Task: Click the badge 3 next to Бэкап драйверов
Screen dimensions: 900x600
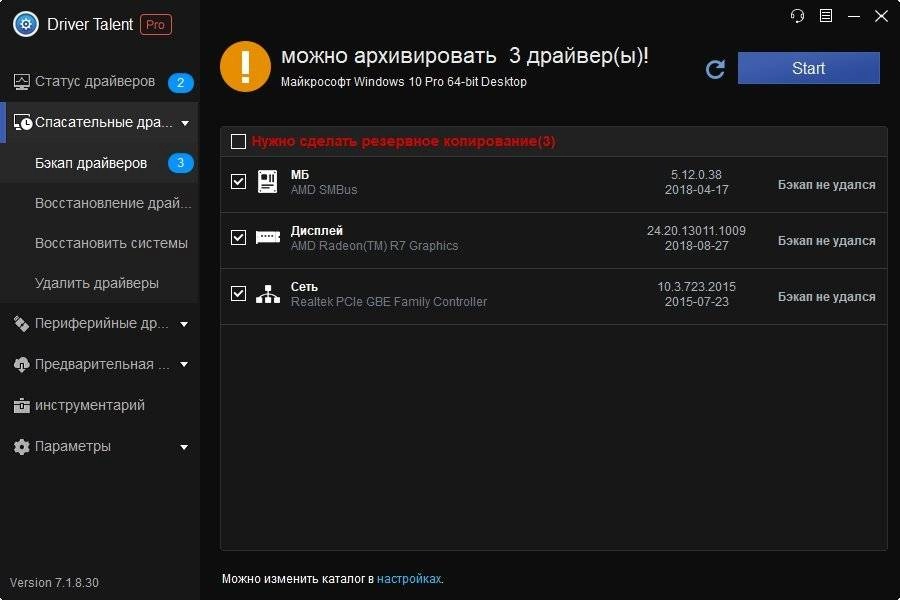Action: tap(180, 163)
